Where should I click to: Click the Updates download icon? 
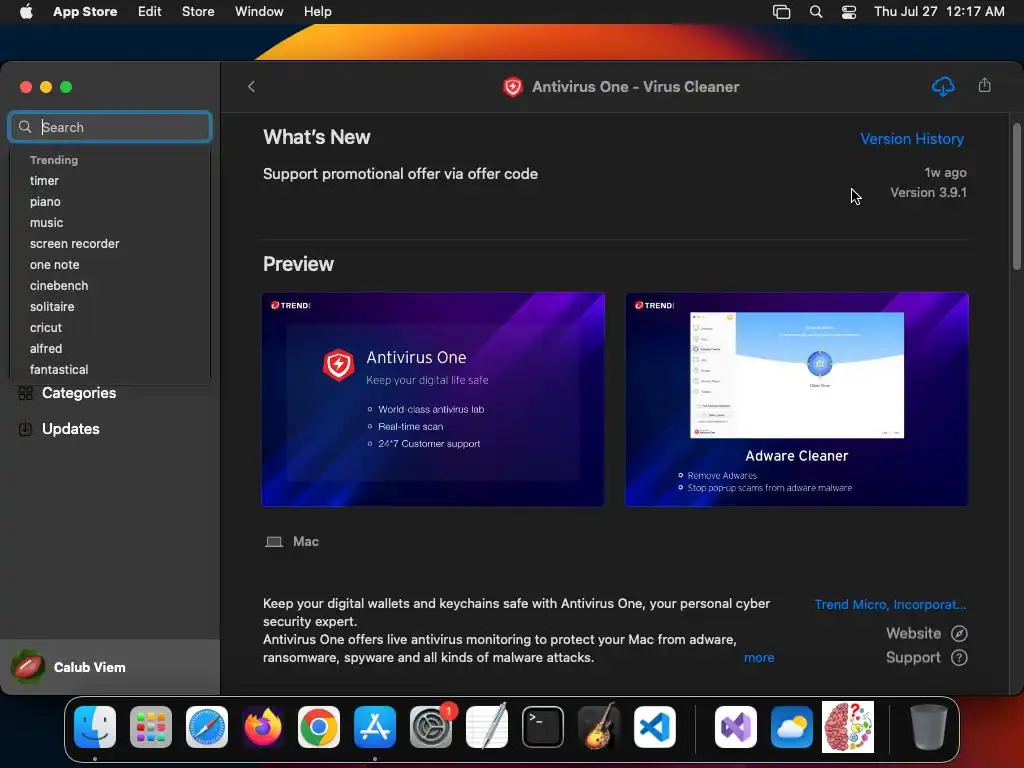pos(25,429)
